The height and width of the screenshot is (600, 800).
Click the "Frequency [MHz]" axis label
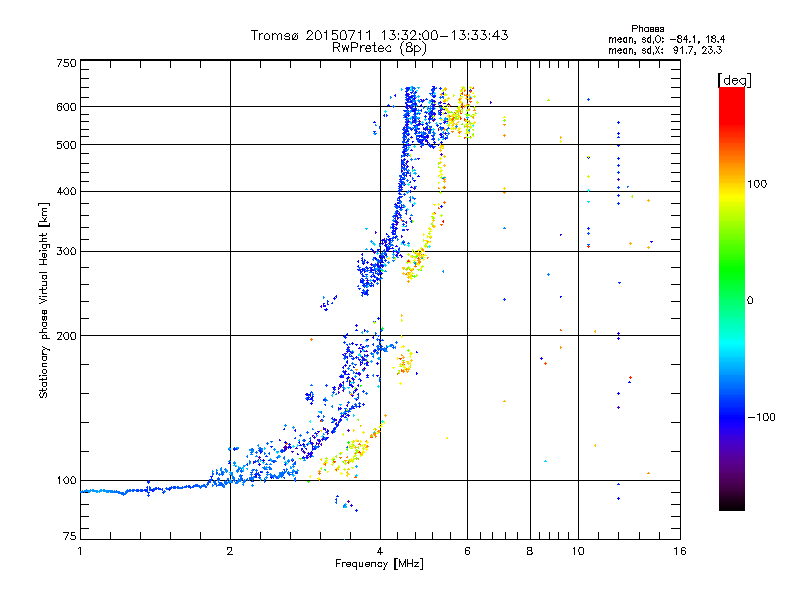pyautogui.click(x=379, y=564)
